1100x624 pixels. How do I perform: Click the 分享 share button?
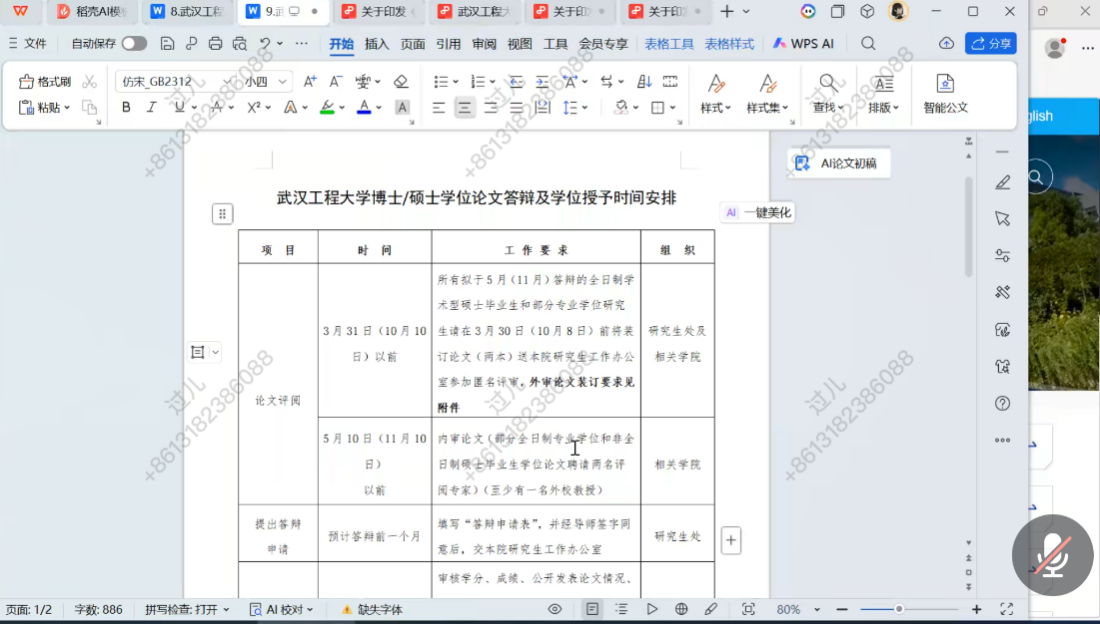point(990,44)
